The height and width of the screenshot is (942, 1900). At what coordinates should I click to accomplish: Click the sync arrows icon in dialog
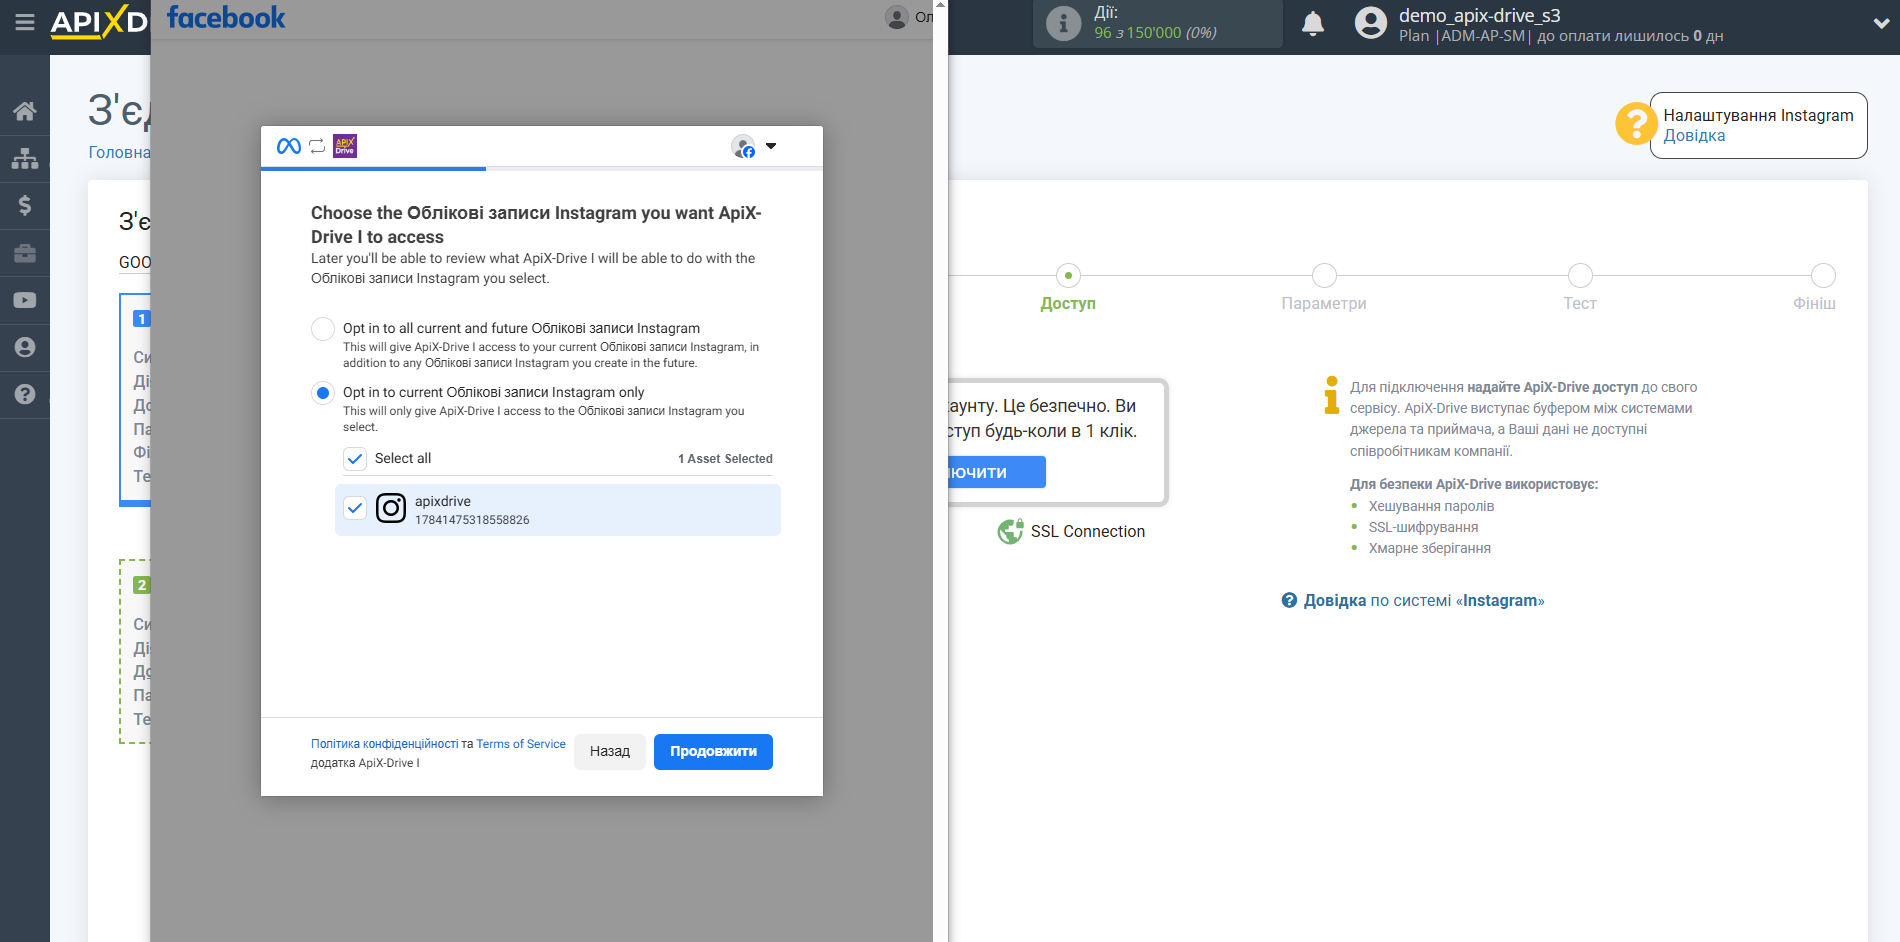(x=317, y=146)
